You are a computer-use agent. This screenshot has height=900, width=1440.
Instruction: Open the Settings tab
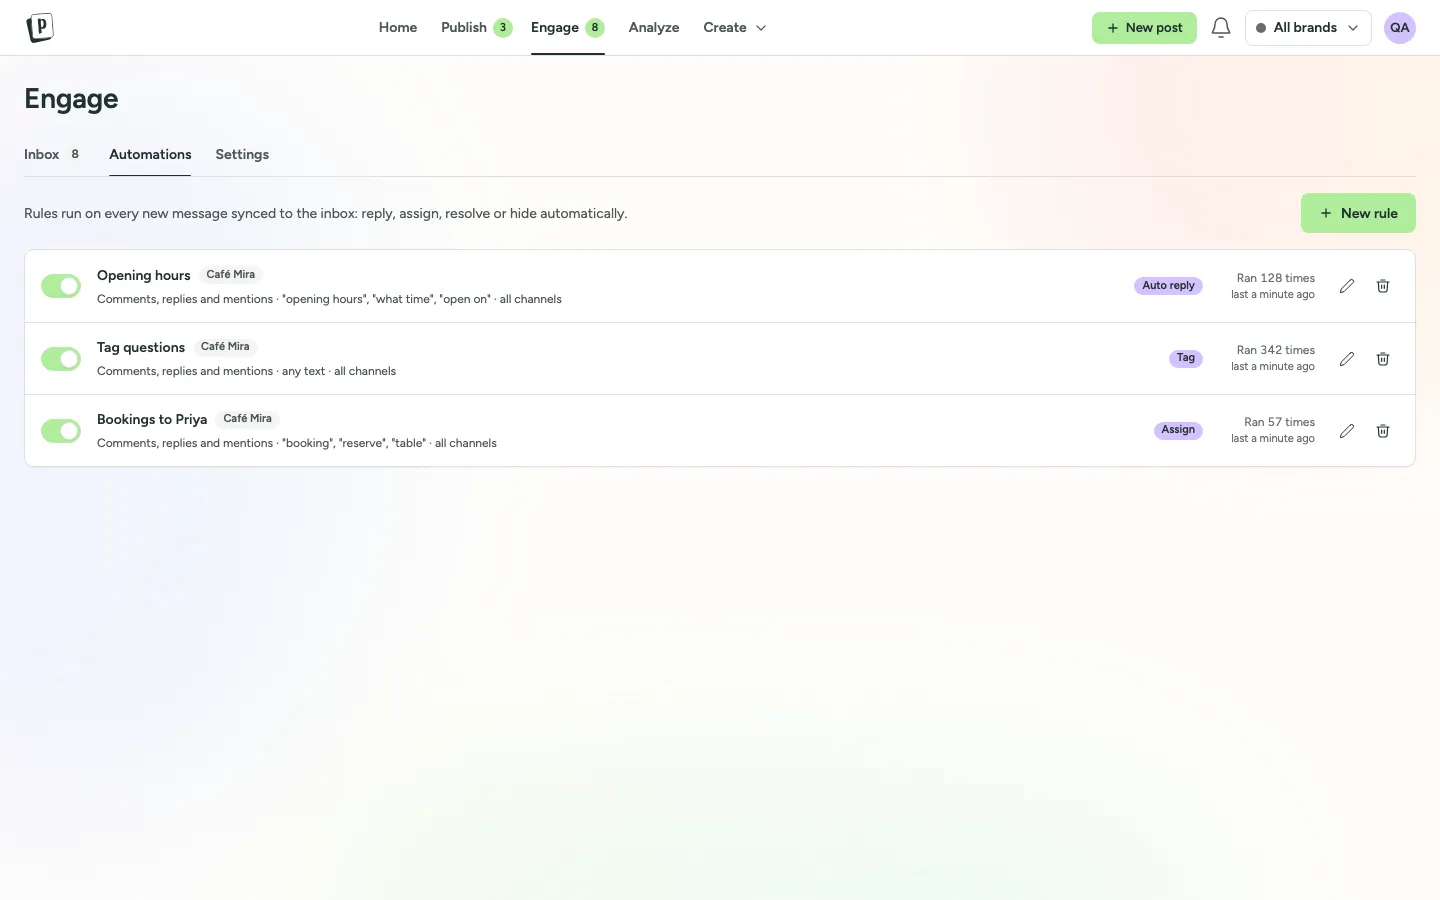242,154
